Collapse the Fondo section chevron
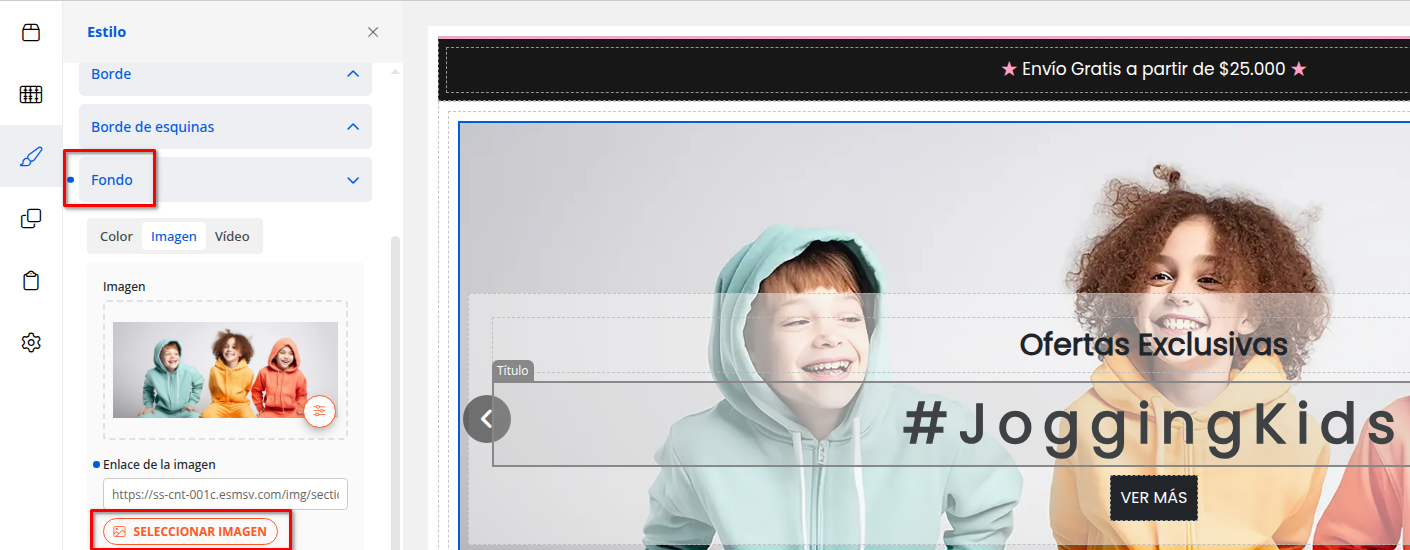 (x=352, y=180)
